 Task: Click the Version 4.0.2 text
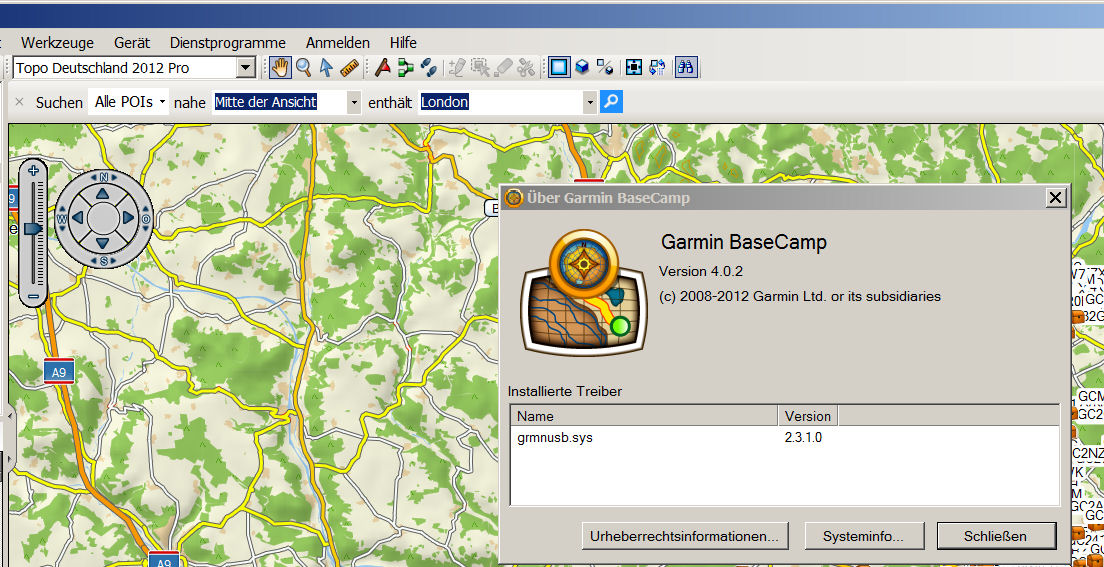701,271
